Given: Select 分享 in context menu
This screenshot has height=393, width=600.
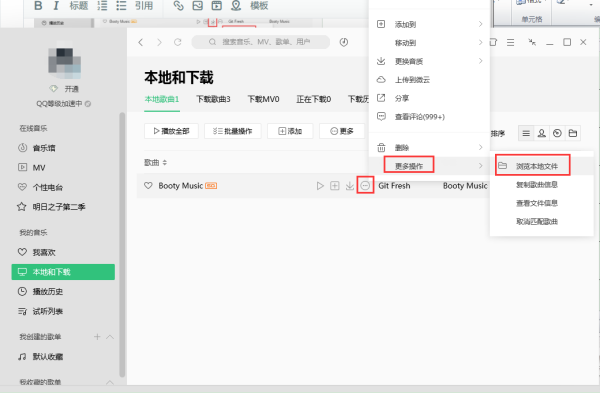Looking at the screenshot, I should click(429, 98).
